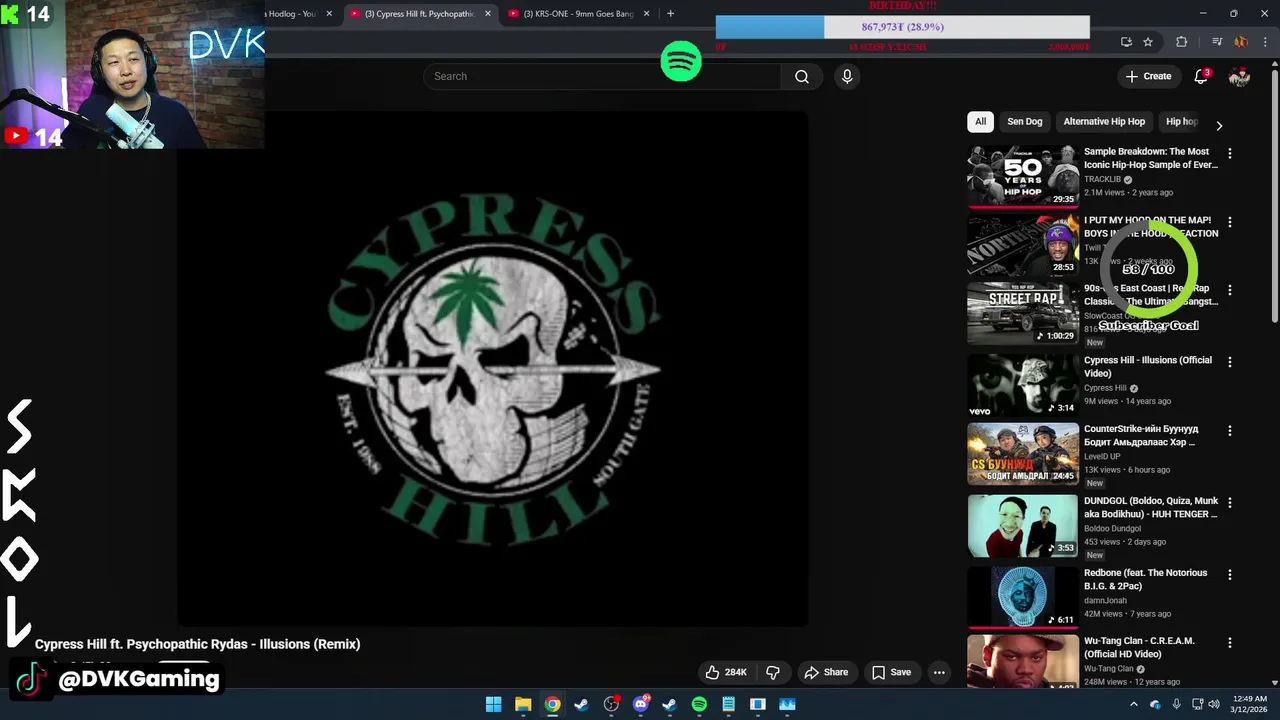The width and height of the screenshot is (1280, 720).
Task: Open the Redbone 6:11 video thumbnail
Action: tap(1022, 597)
